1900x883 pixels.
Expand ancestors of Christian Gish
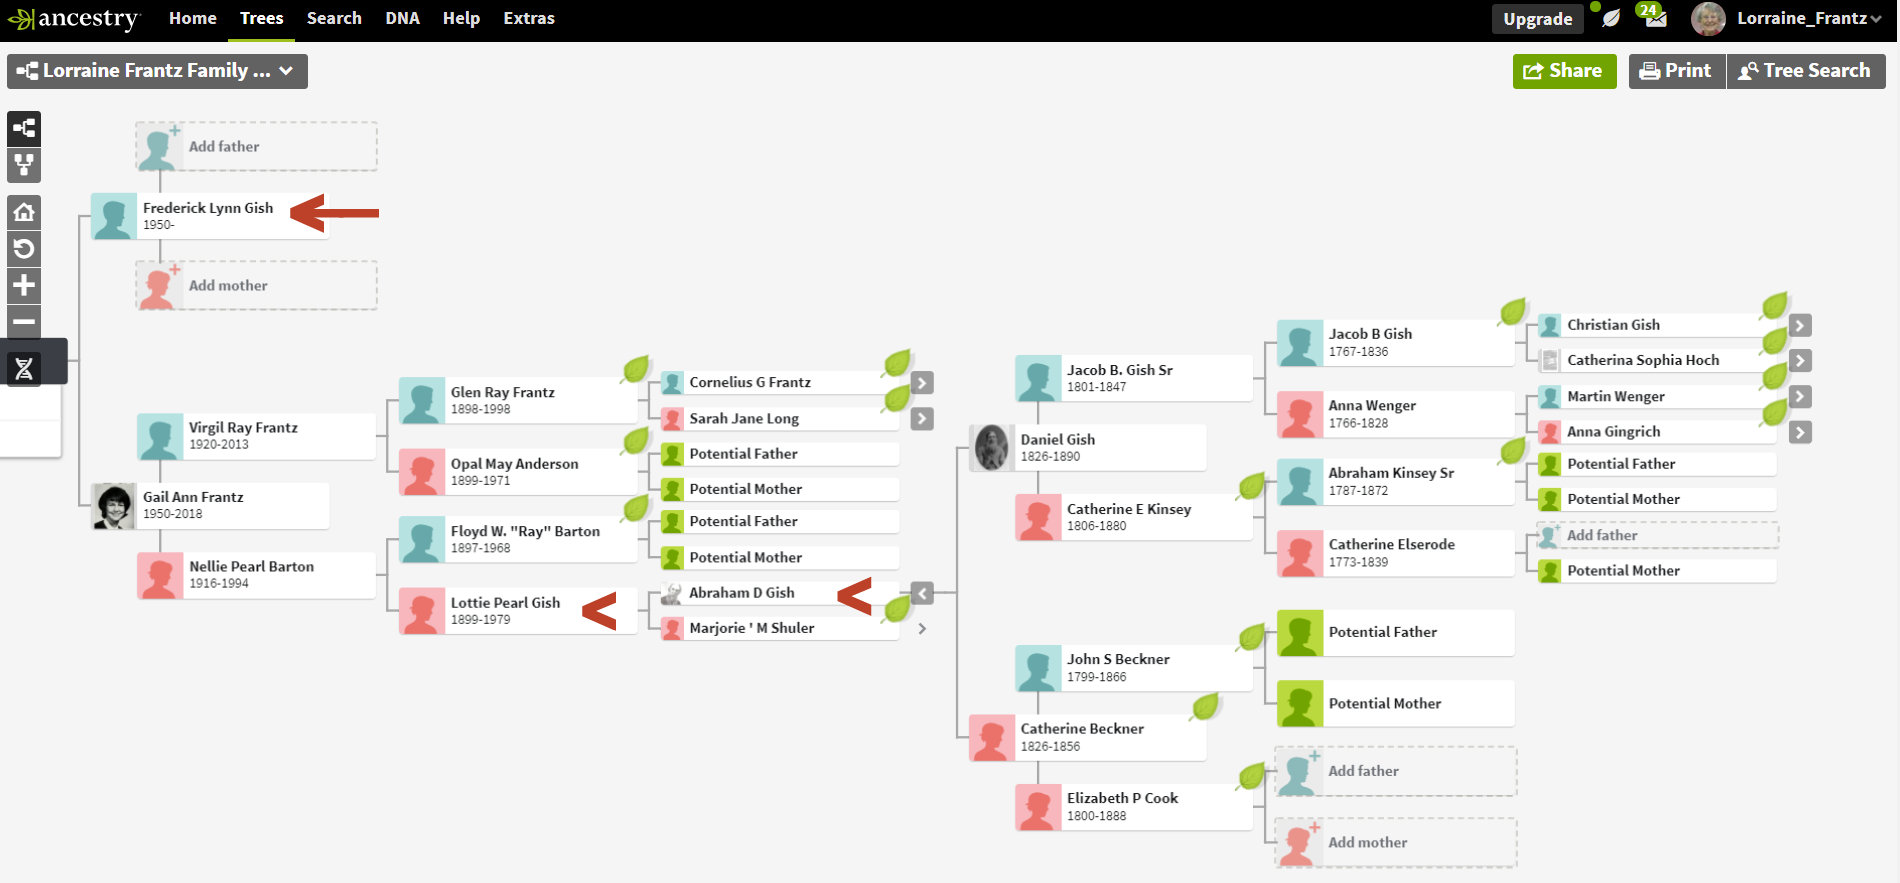click(1800, 325)
